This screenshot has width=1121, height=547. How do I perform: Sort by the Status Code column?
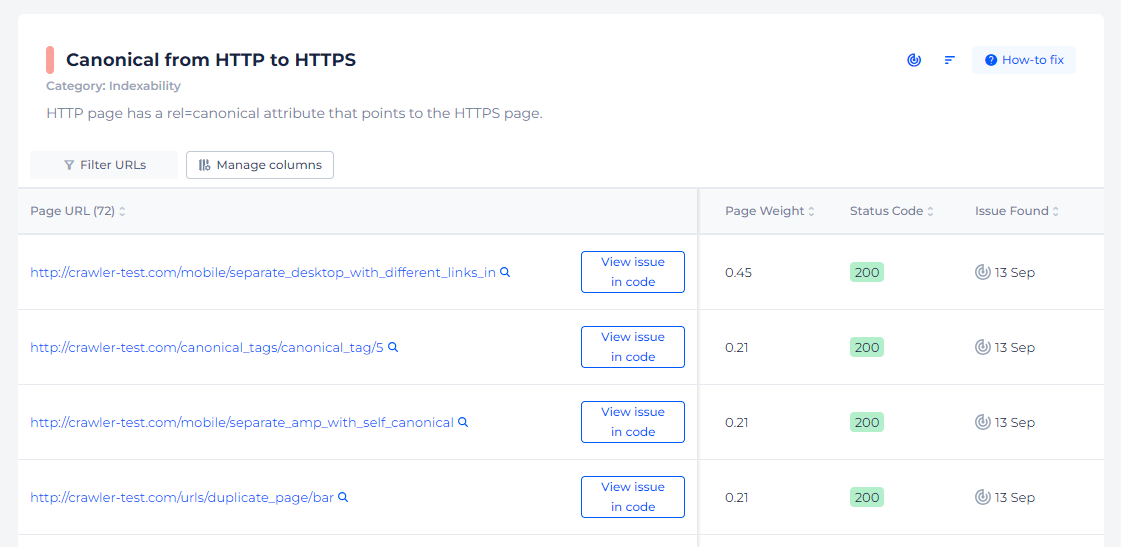[x=892, y=211]
